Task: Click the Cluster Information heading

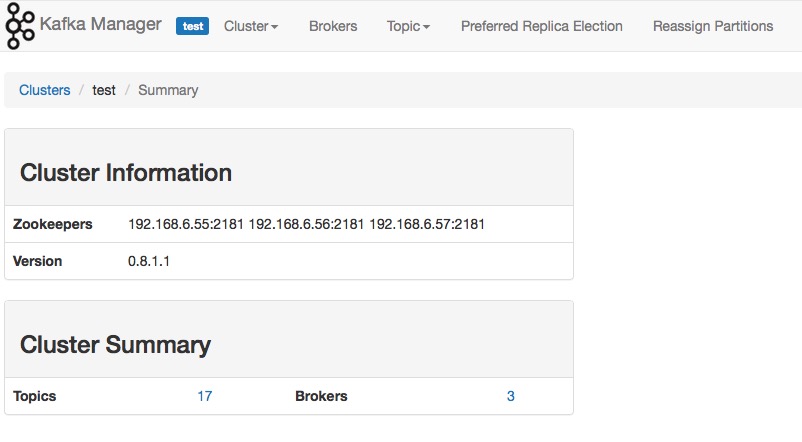Action: (126, 173)
